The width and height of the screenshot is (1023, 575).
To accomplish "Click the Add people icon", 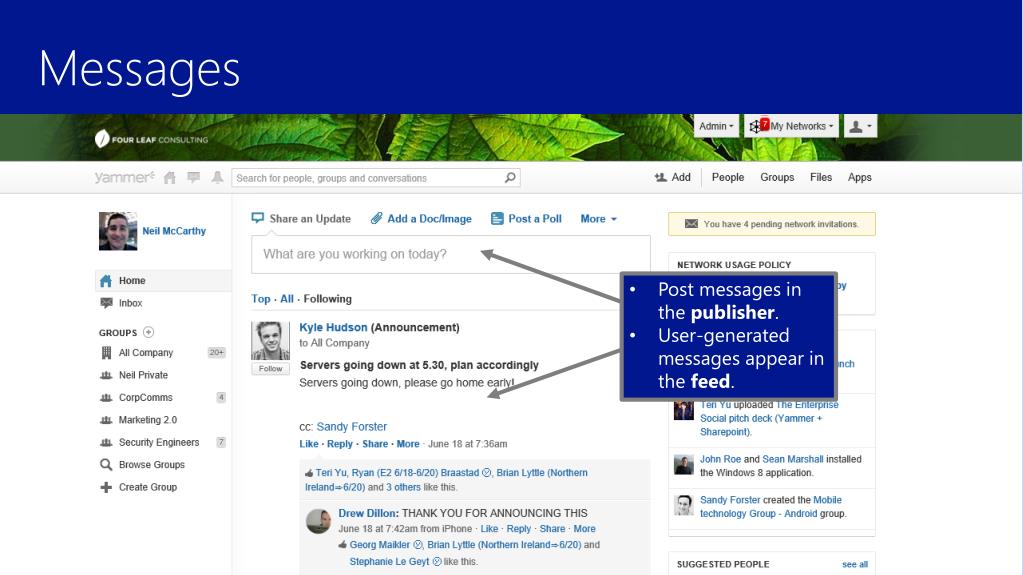I will (660, 178).
